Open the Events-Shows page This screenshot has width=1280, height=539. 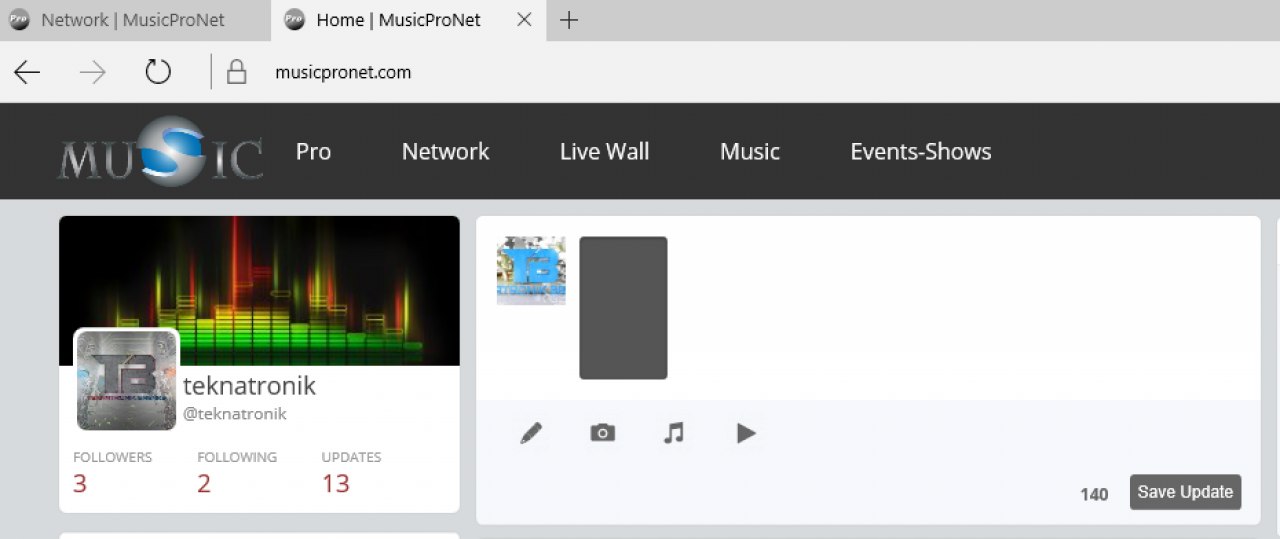[x=921, y=152]
